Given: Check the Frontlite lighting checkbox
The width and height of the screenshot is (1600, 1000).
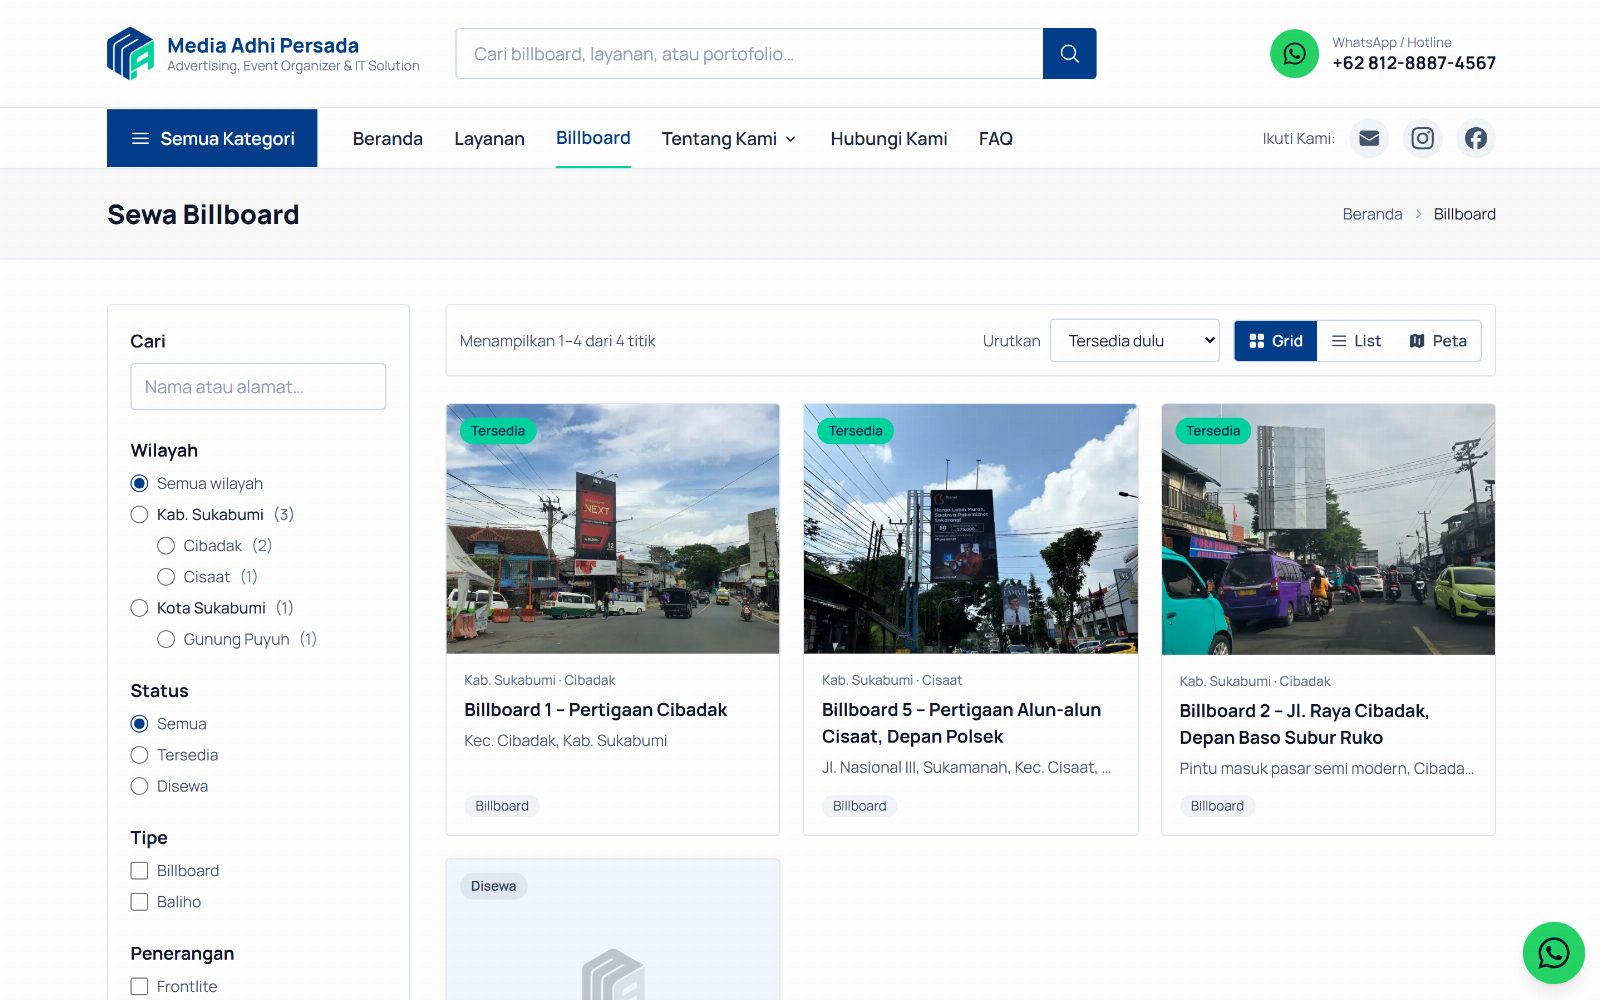Looking at the screenshot, I should pos(139,986).
